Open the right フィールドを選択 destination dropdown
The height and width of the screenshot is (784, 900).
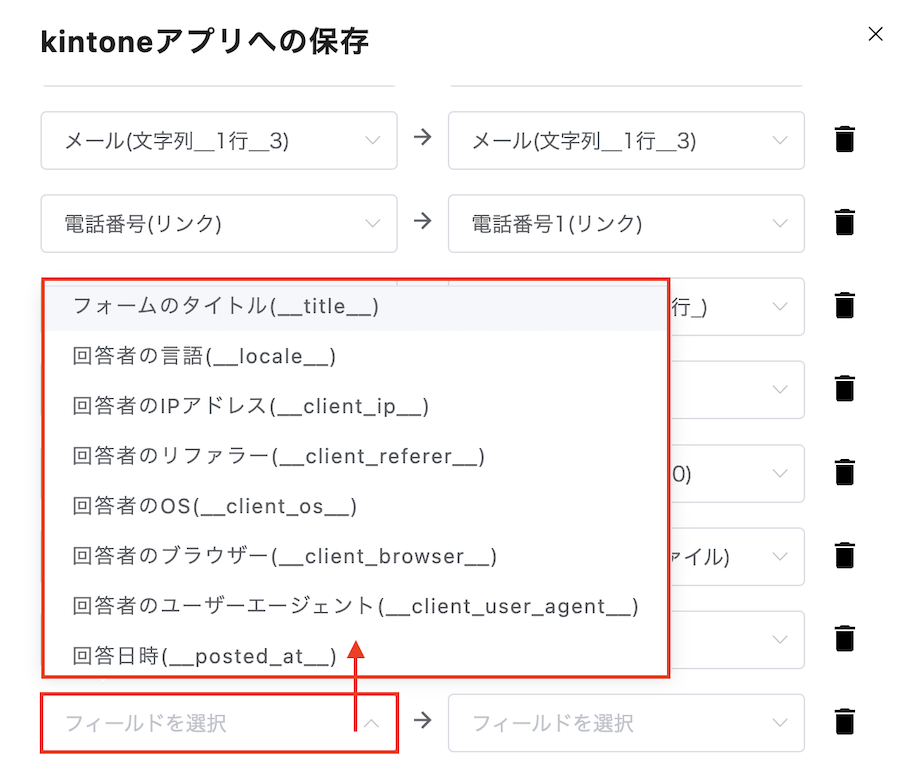click(626, 723)
